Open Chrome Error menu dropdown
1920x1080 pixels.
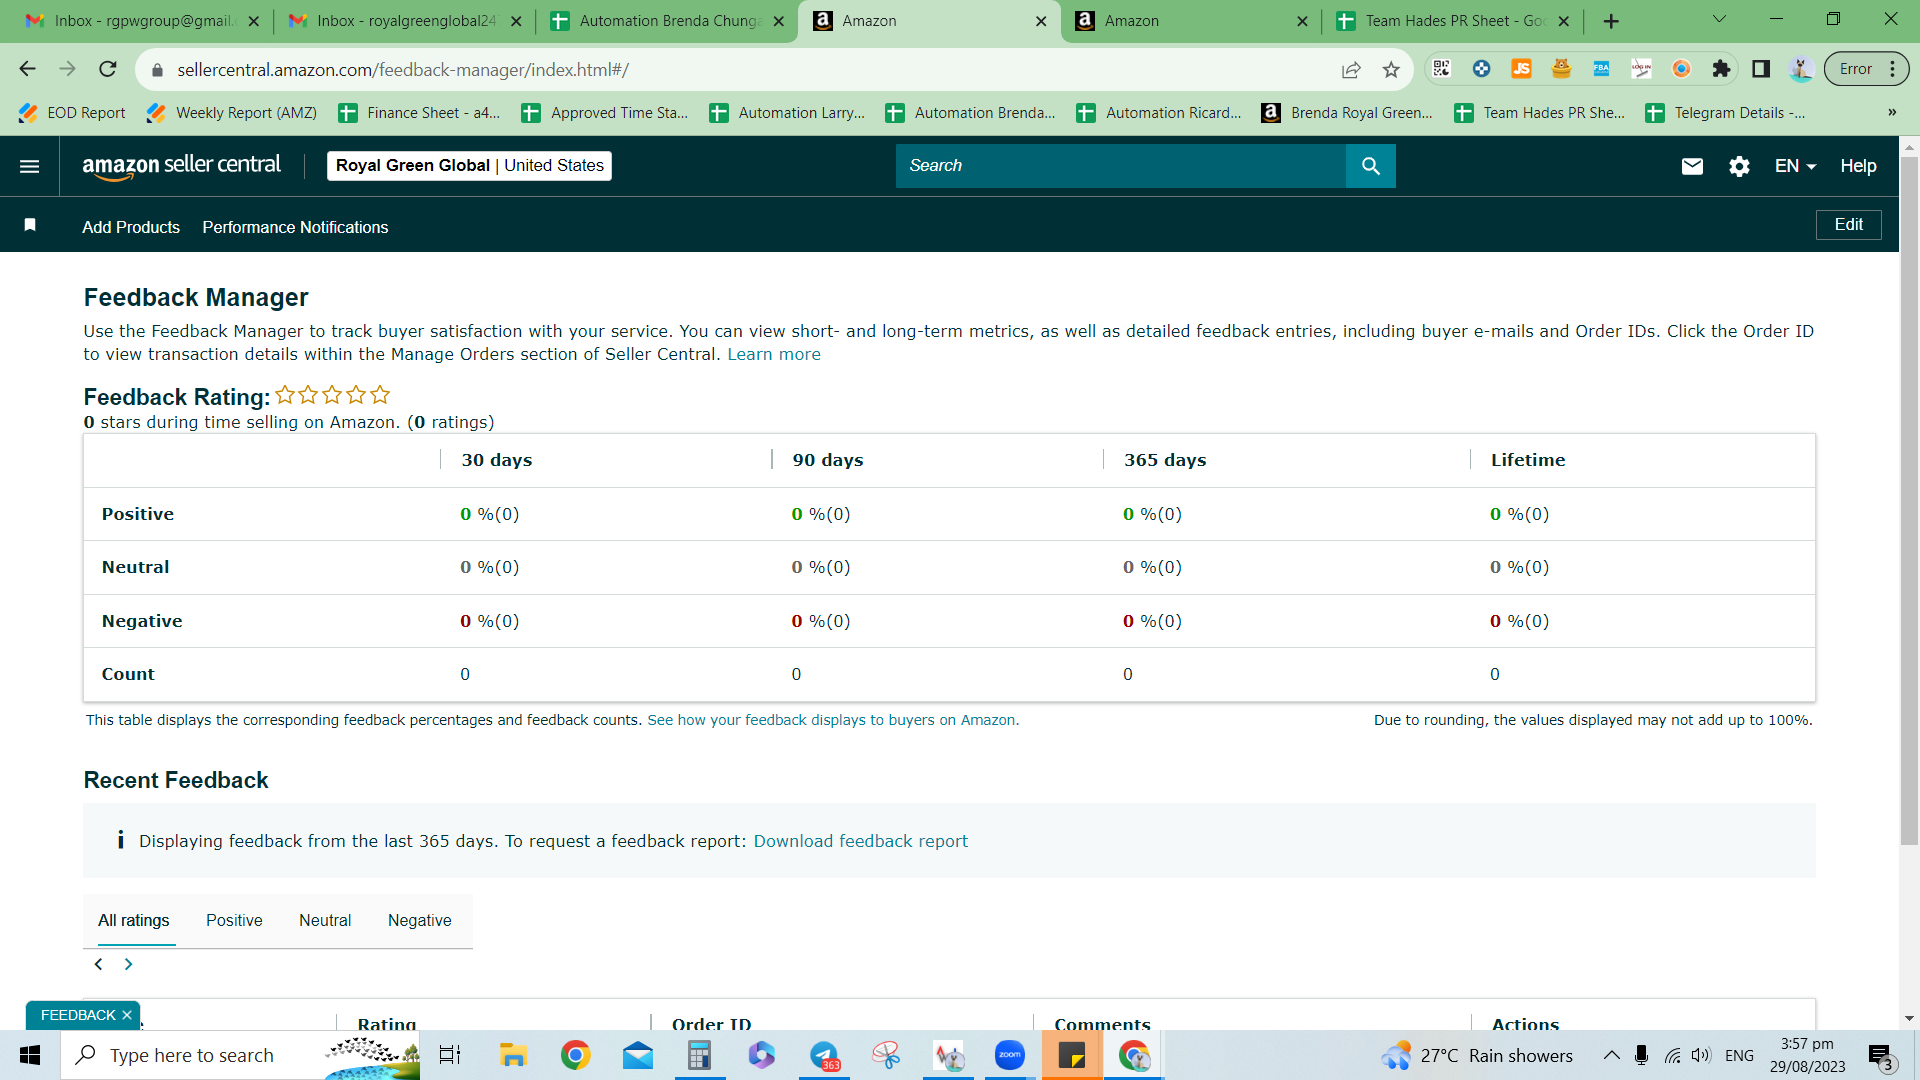coord(1866,69)
